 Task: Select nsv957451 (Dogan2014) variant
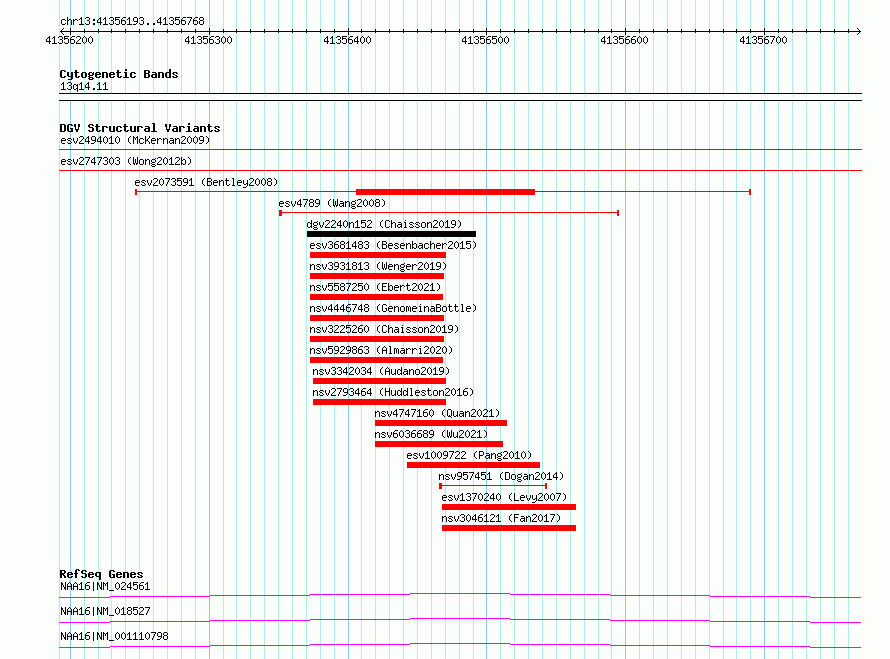click(x=501, y=476)
